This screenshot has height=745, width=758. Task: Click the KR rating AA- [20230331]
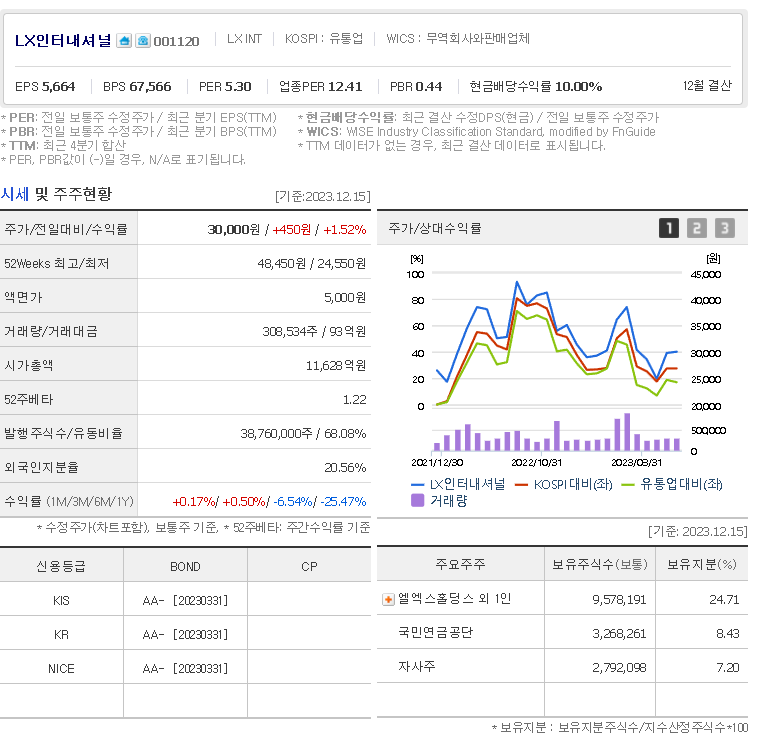point(185,634)
